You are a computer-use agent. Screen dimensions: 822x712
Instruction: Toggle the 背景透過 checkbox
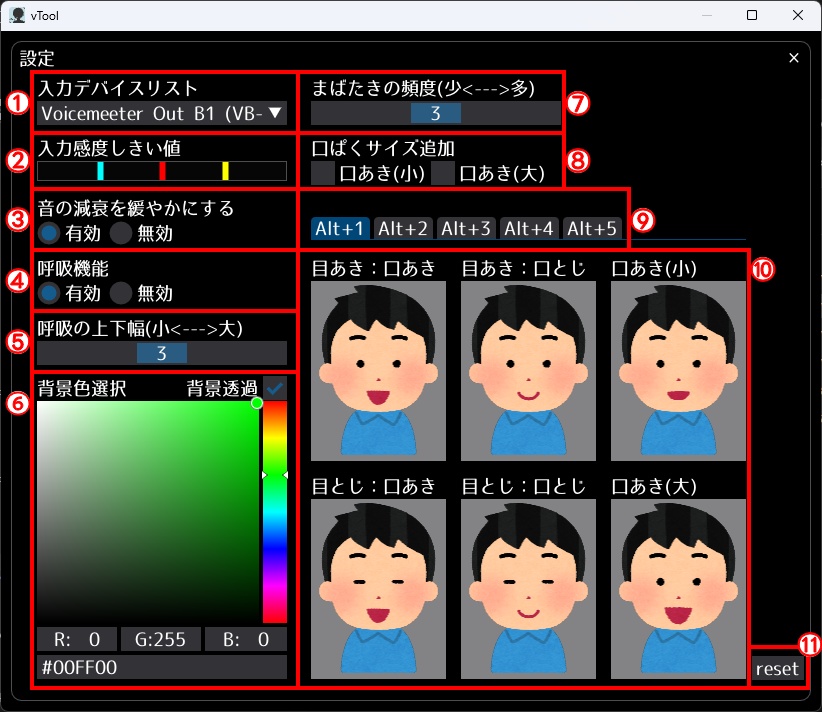(273, 385)
